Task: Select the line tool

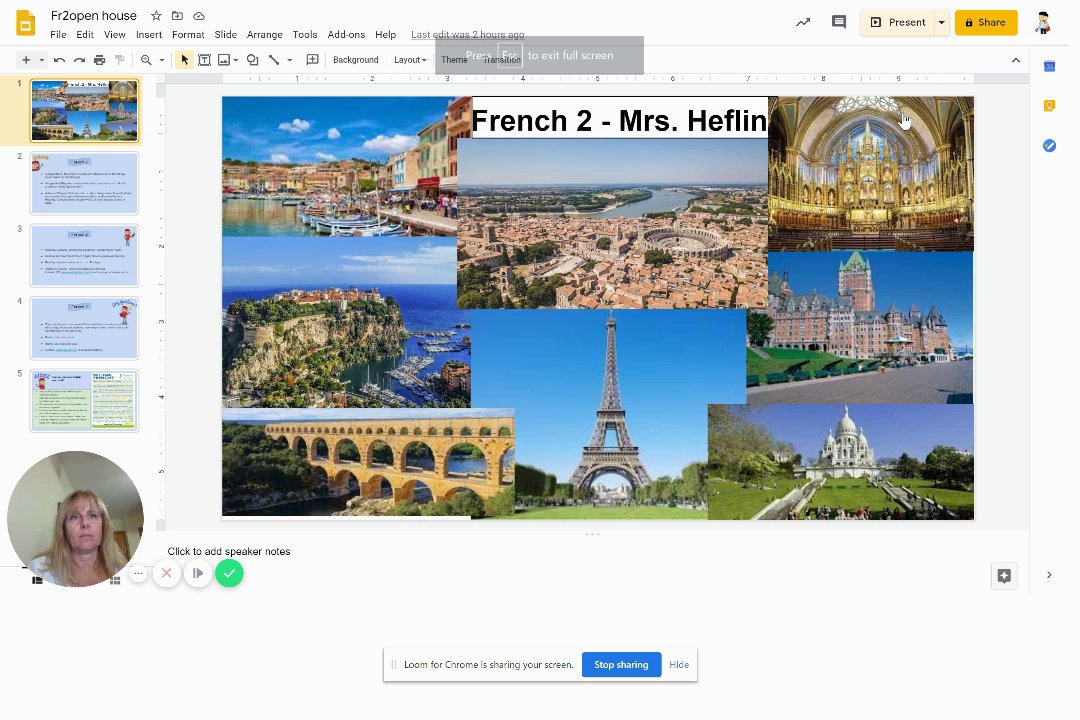Action: click(x=274, y=60)
